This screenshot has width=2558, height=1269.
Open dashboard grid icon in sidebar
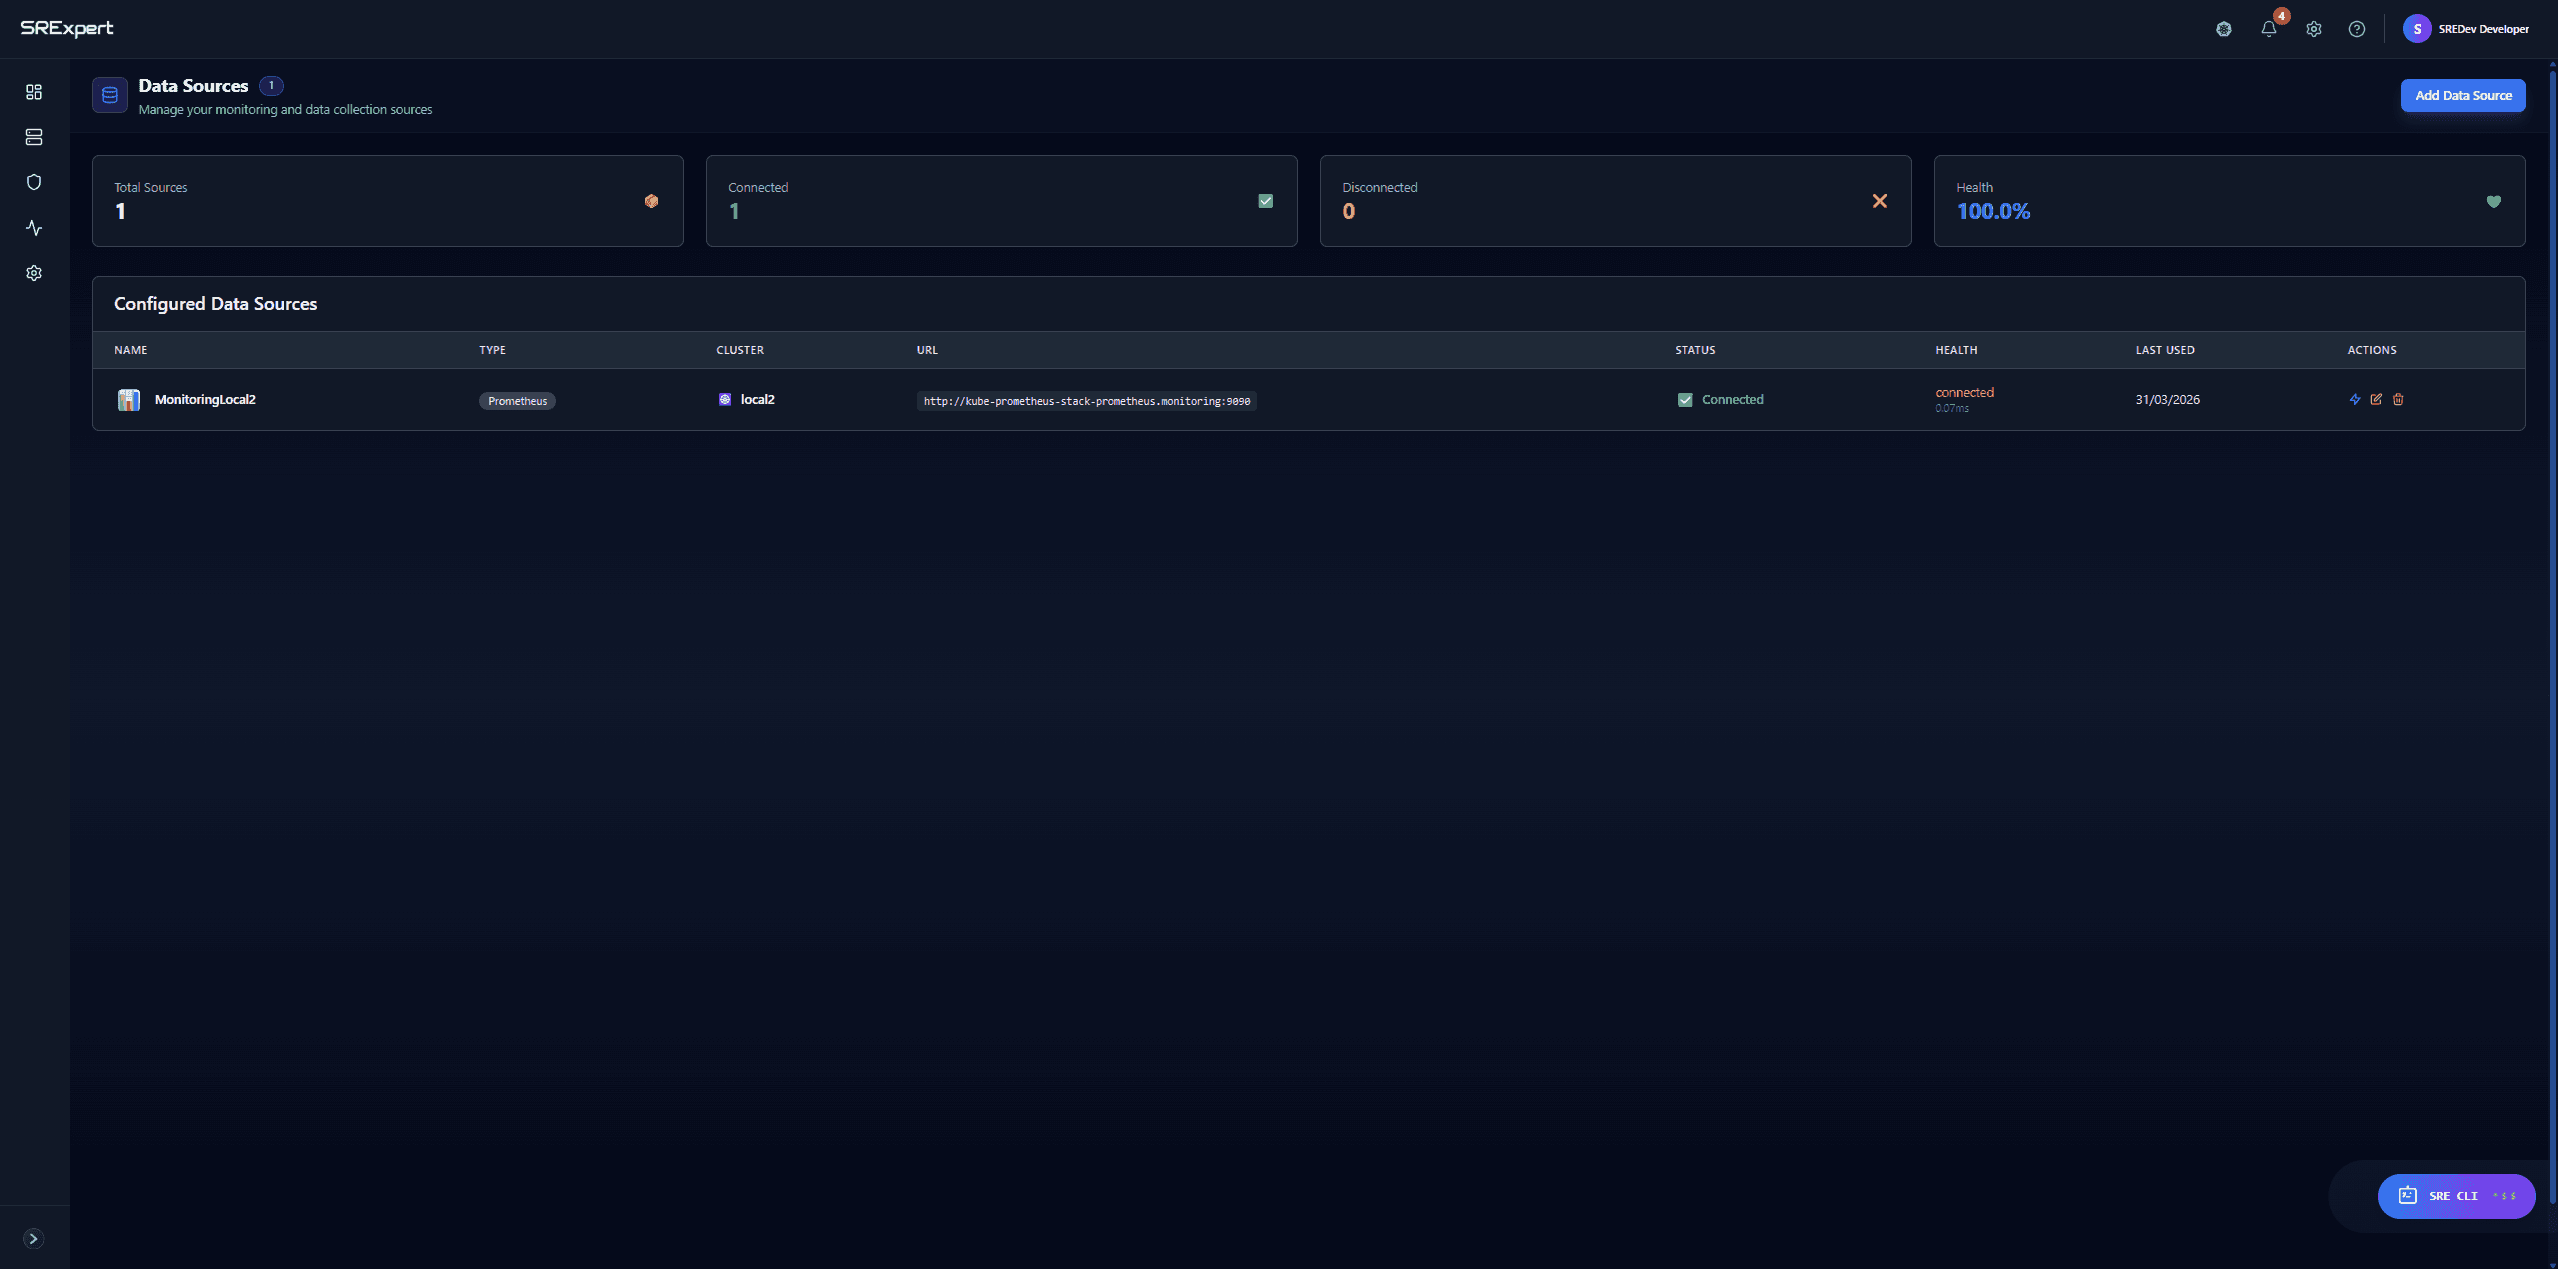pos(34,92)
